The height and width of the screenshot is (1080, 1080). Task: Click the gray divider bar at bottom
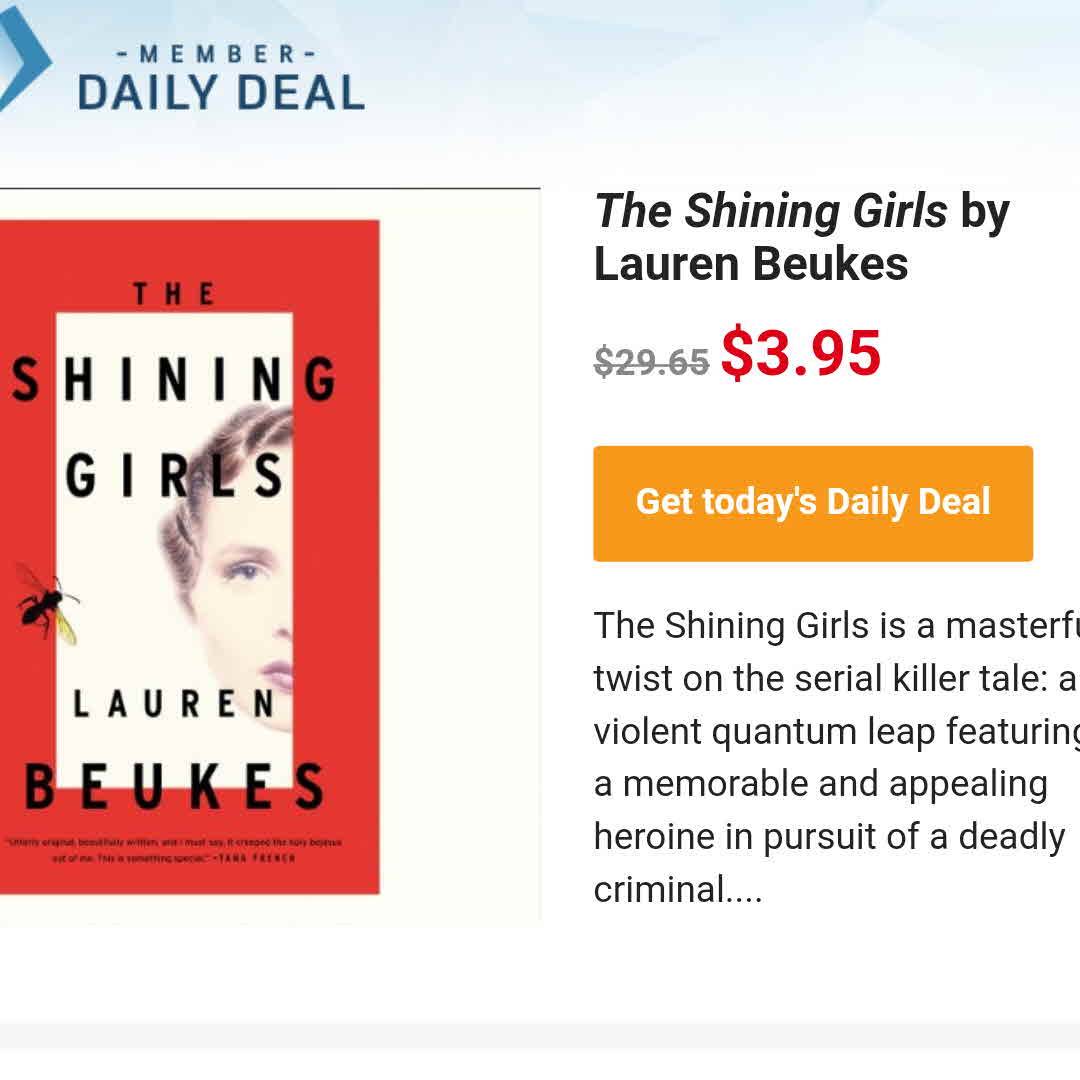tap(540, 1035)
